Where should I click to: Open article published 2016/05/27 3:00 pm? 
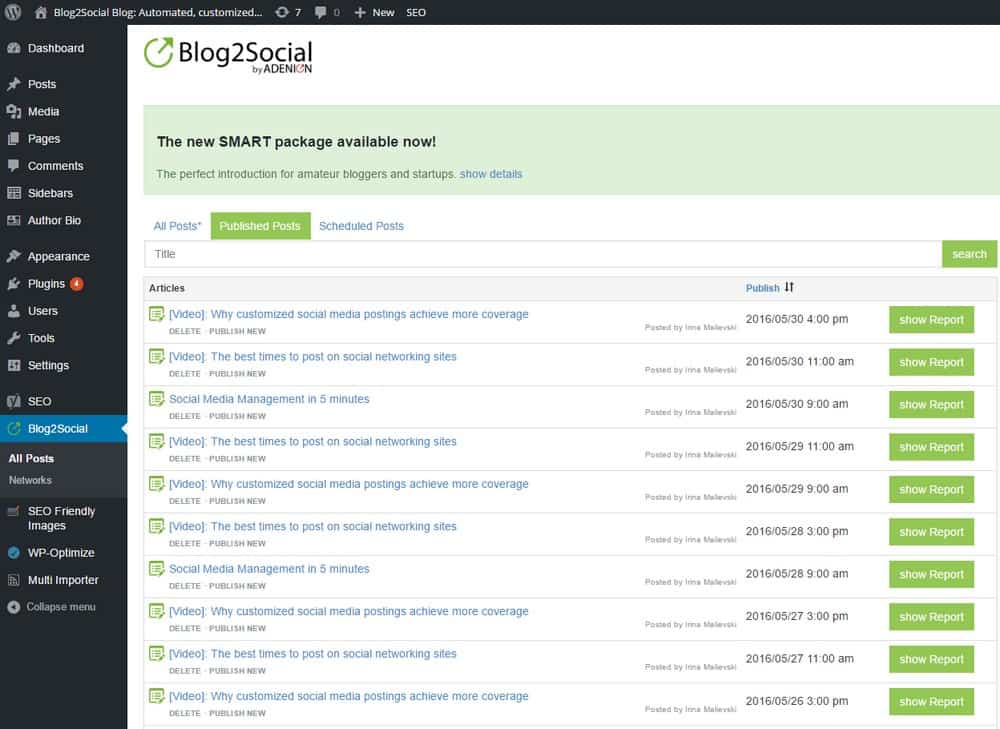349,612
